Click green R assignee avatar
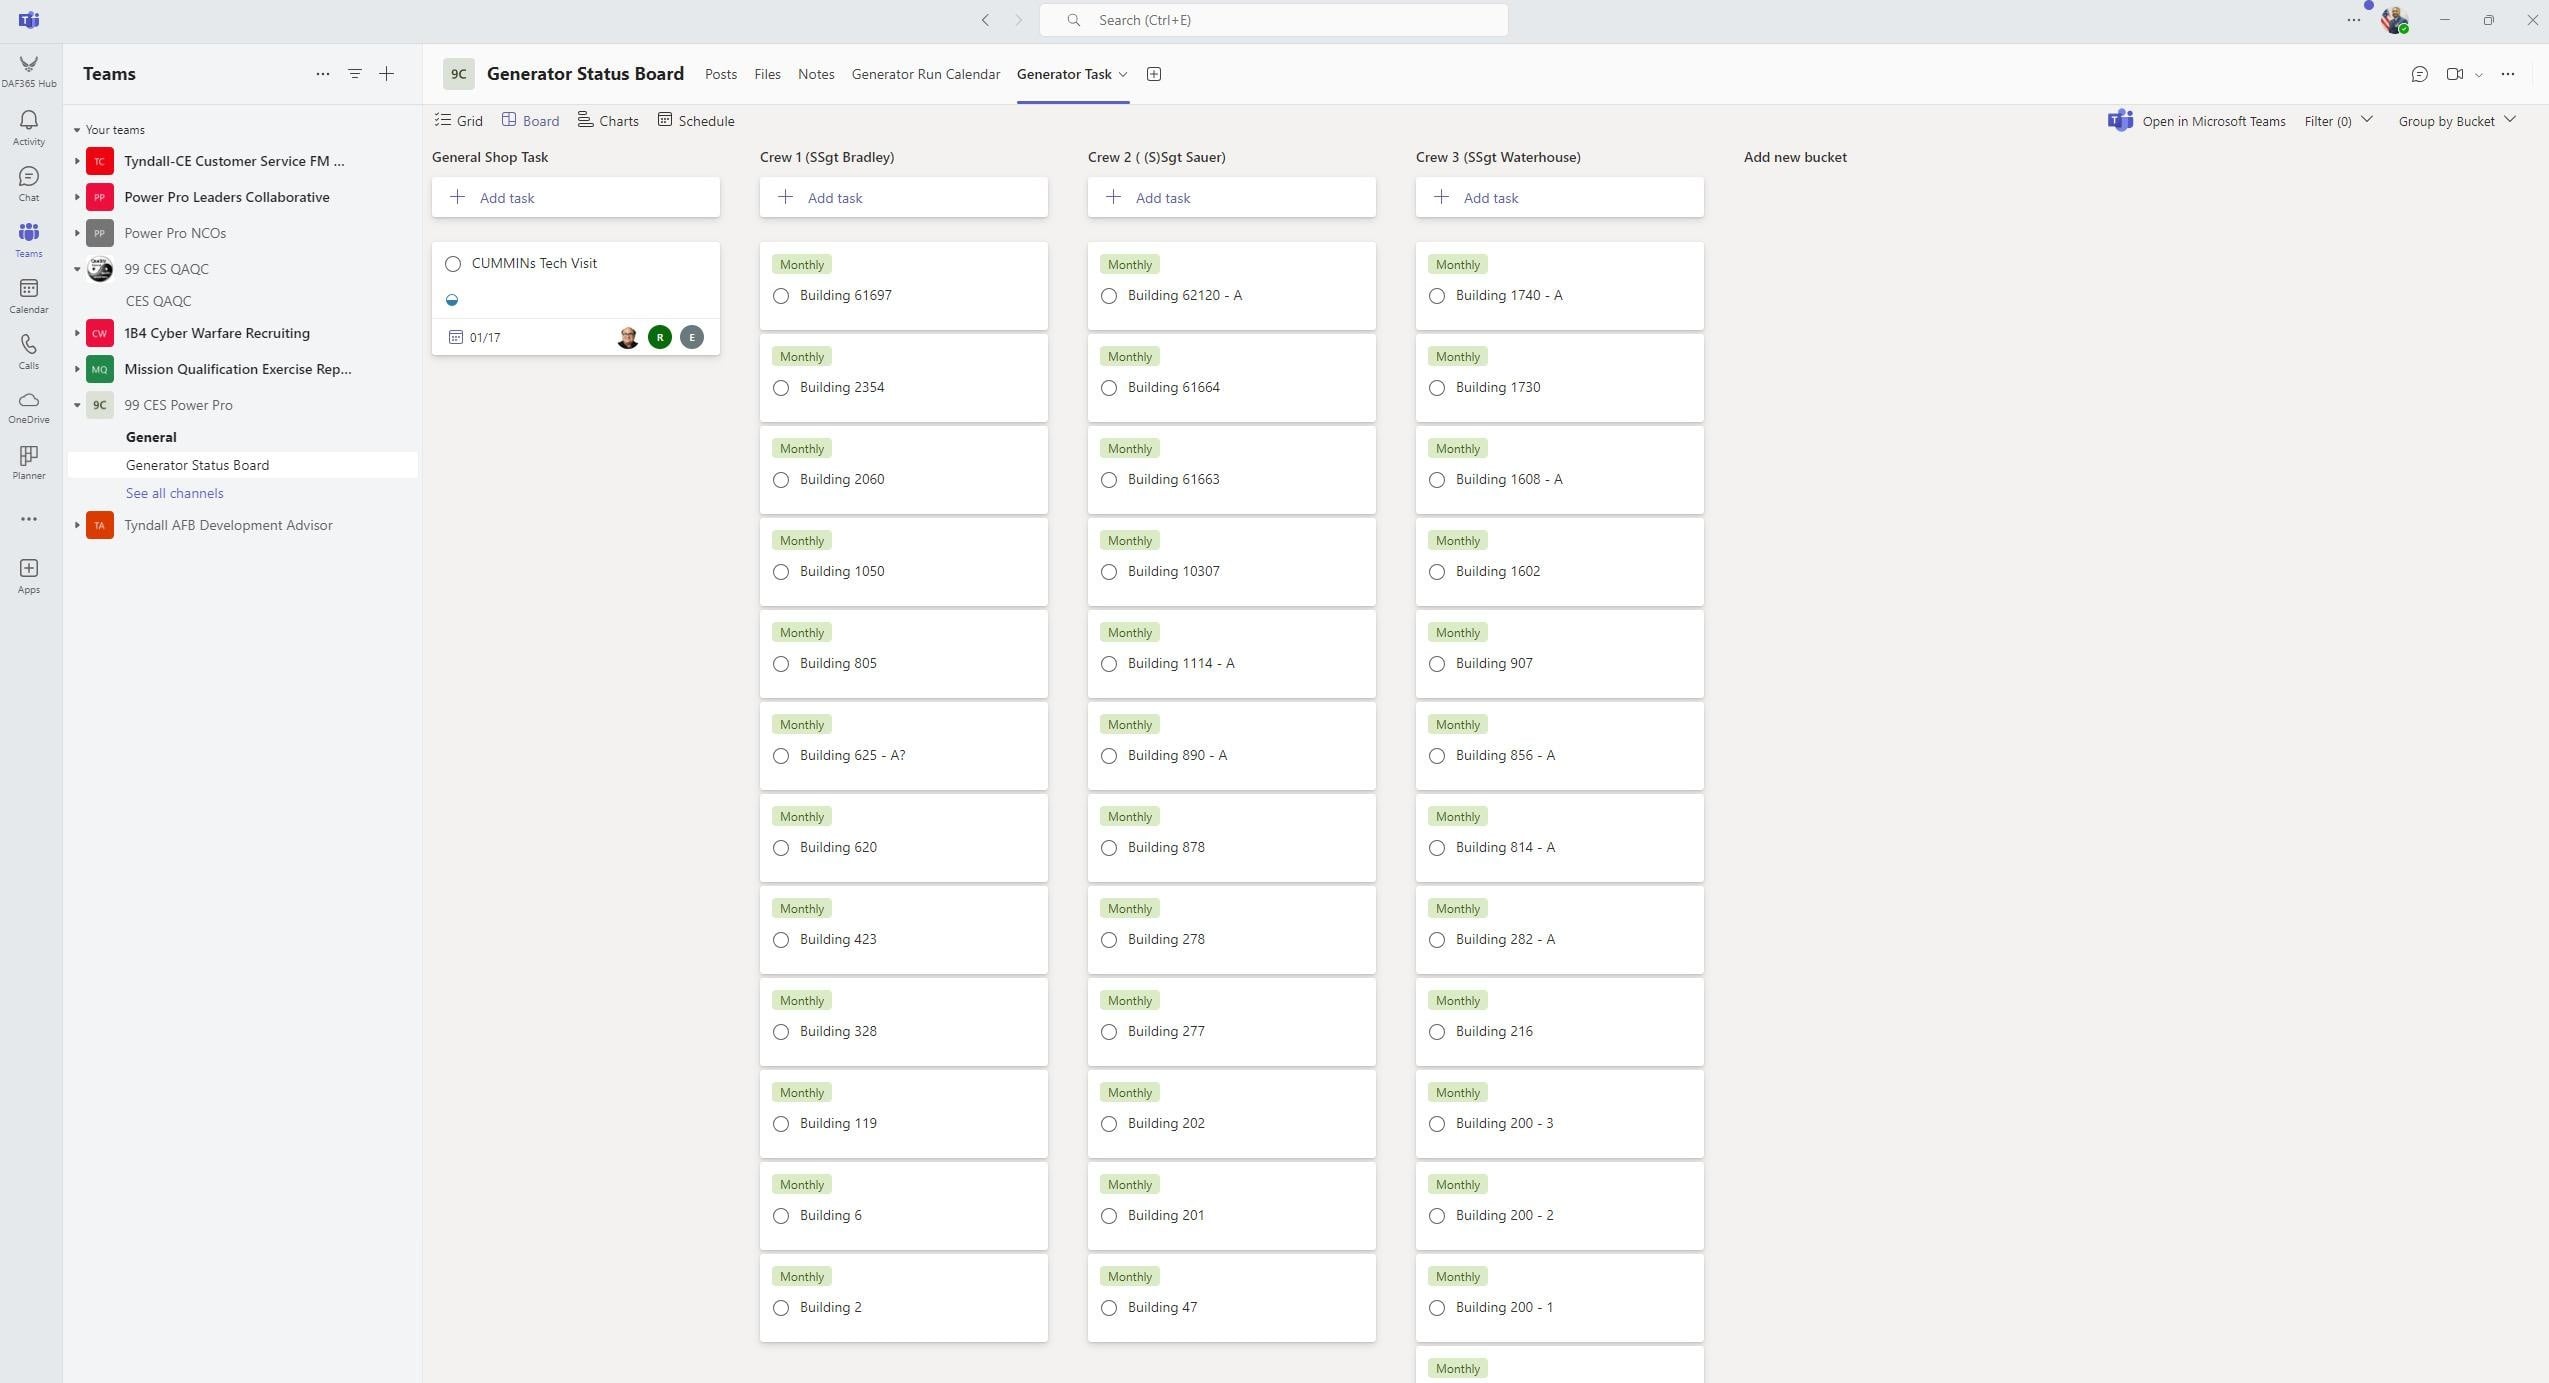This screenshot has width=2549, height=1383. click(x=659, y=337)
